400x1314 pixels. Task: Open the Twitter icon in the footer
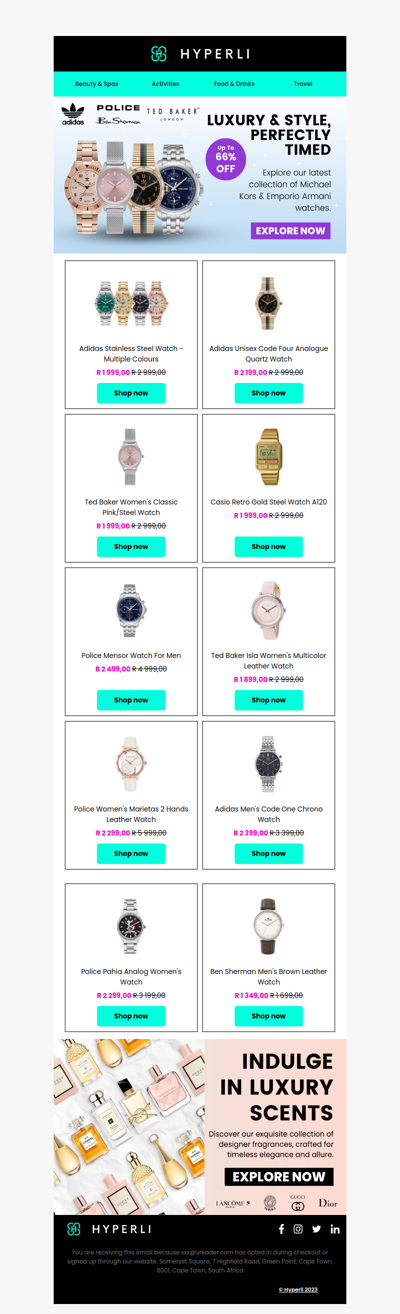[316, 1229]
